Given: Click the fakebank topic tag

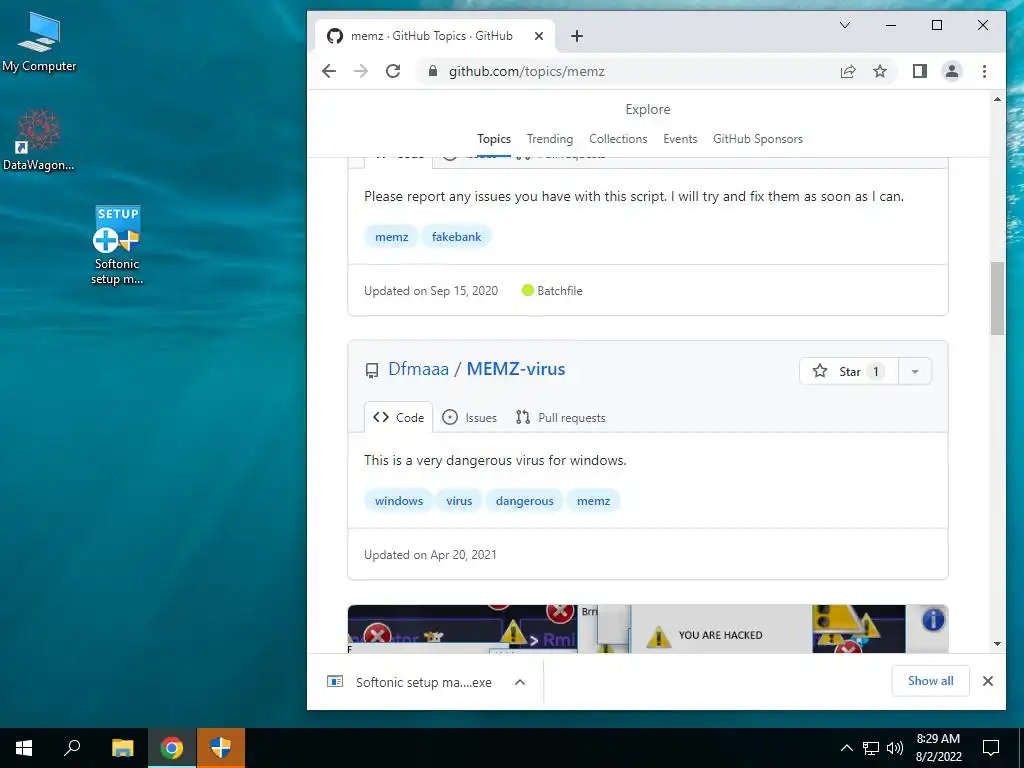Looking at the screenshot, I should (x=456, y=237).
